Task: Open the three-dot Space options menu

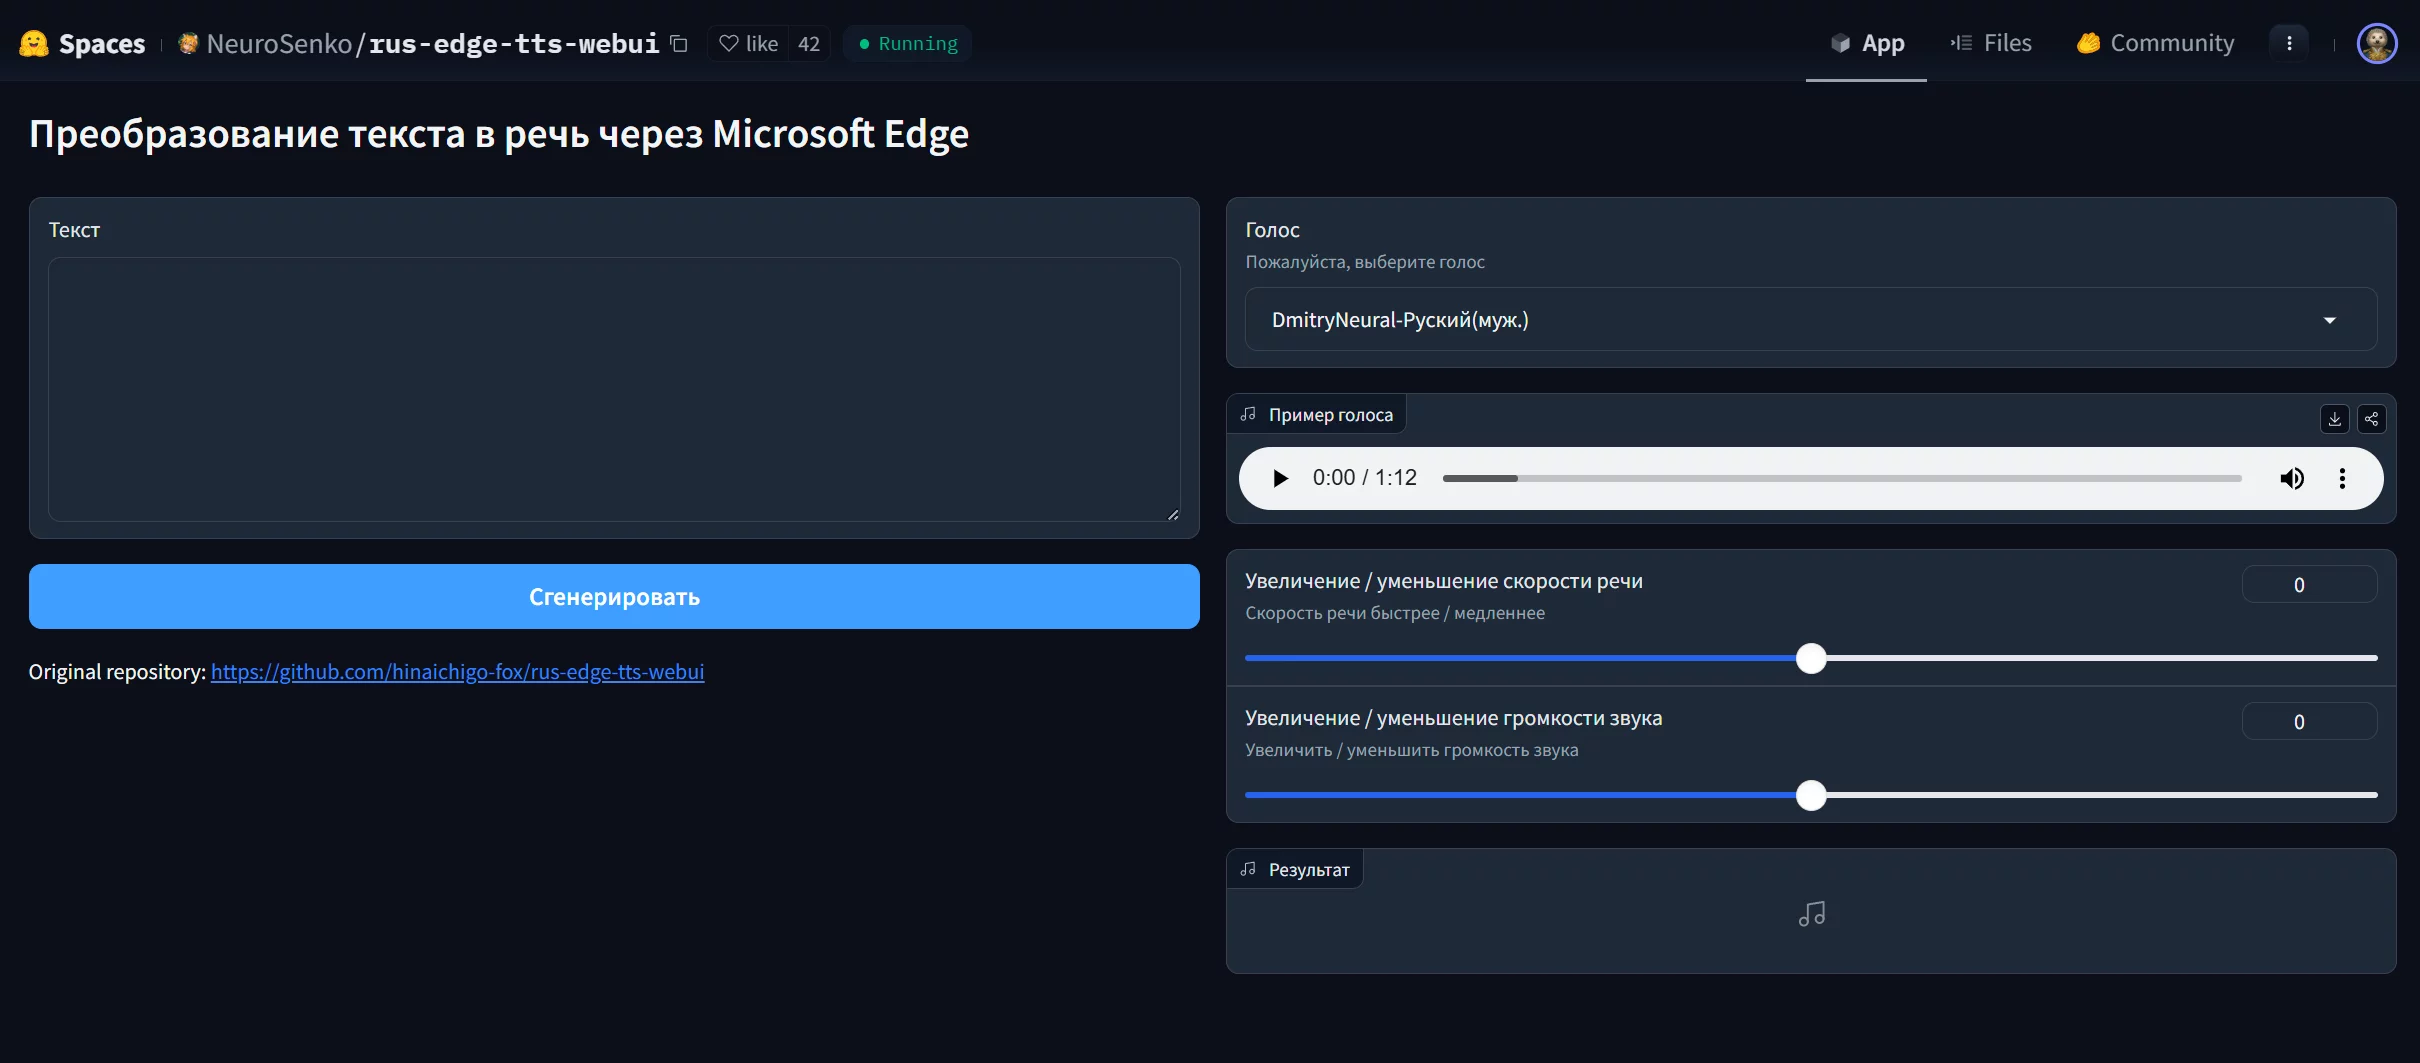Action: tap(2289, 43)
